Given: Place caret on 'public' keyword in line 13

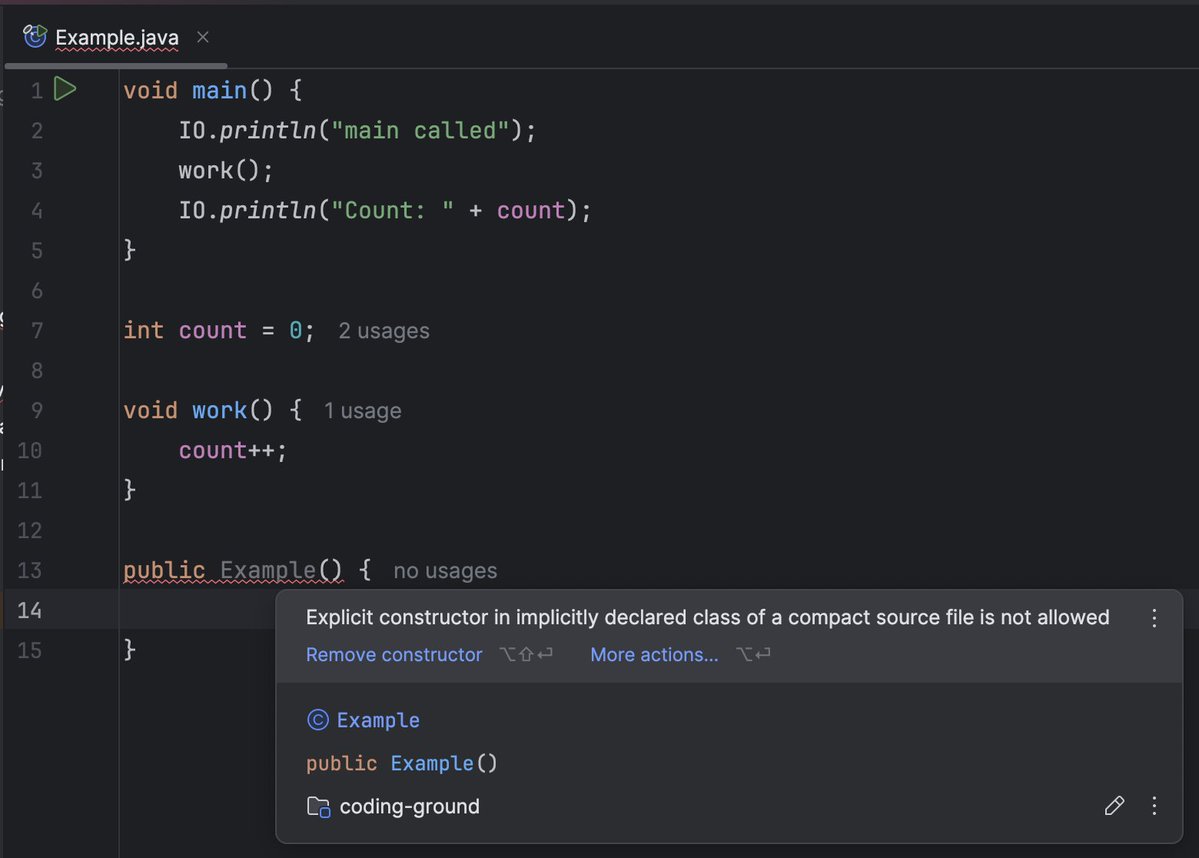Looking at the screenshot, I should pyautogui.click(x=164, y=570).
